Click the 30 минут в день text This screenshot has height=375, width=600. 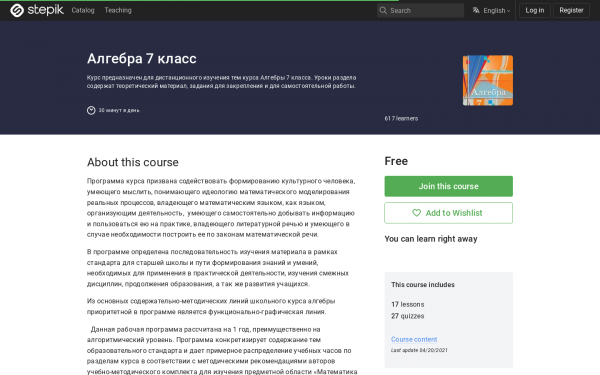pos(119,110)
